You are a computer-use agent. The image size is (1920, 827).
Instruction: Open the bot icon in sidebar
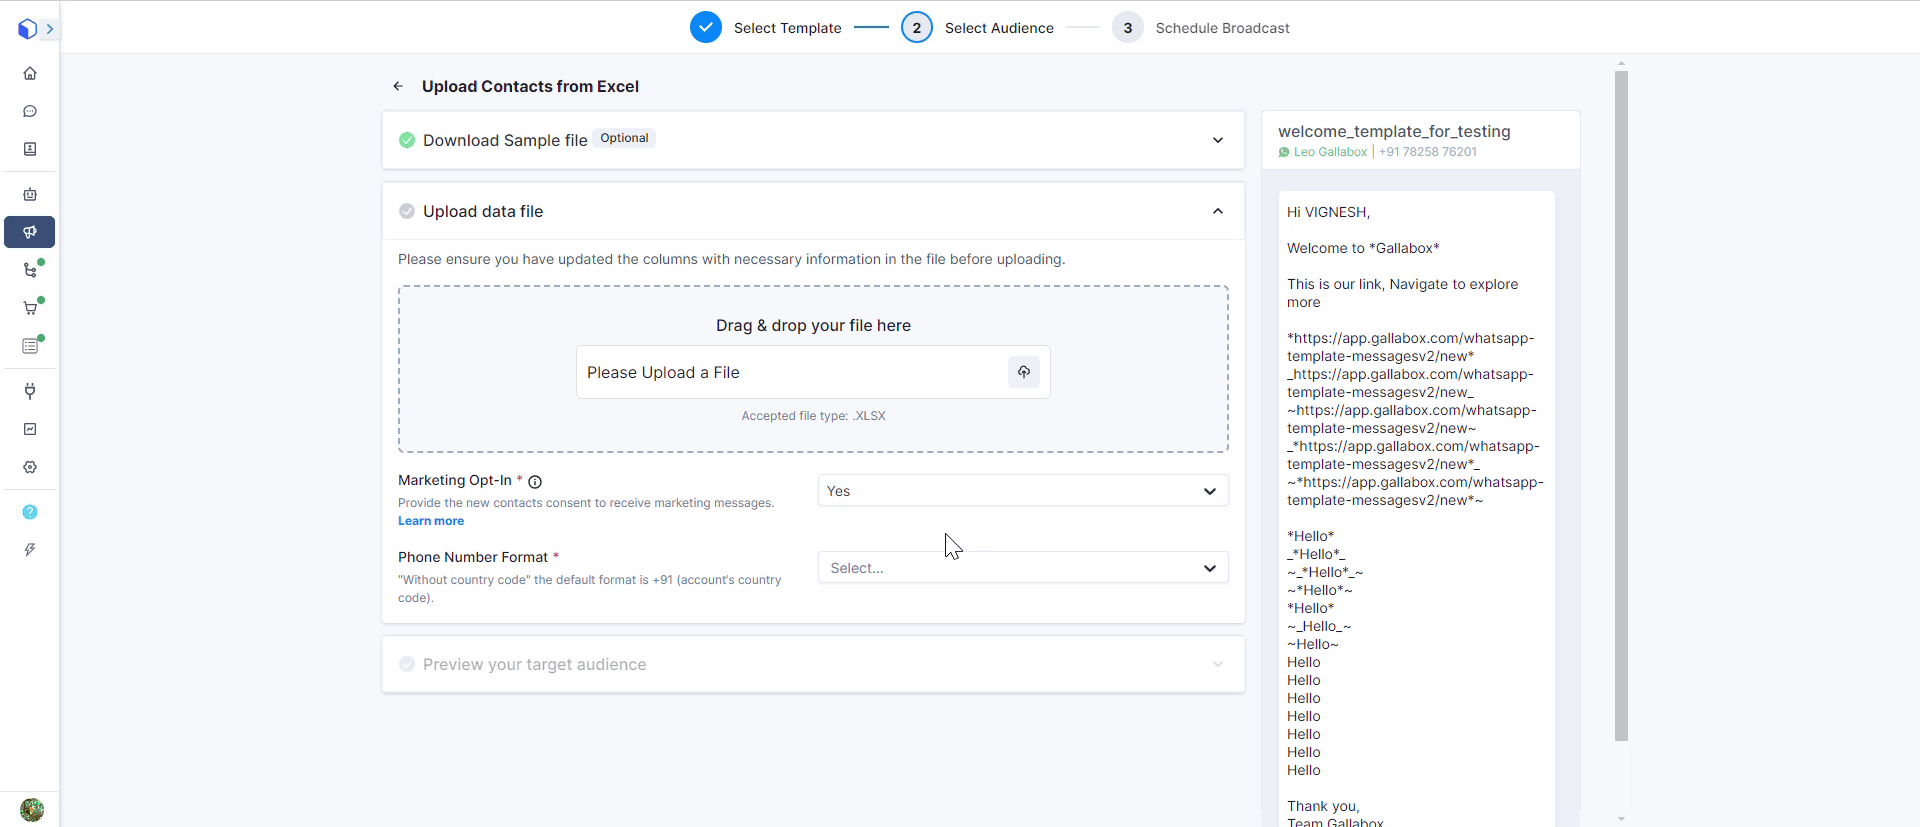click(x=30, y=194)
